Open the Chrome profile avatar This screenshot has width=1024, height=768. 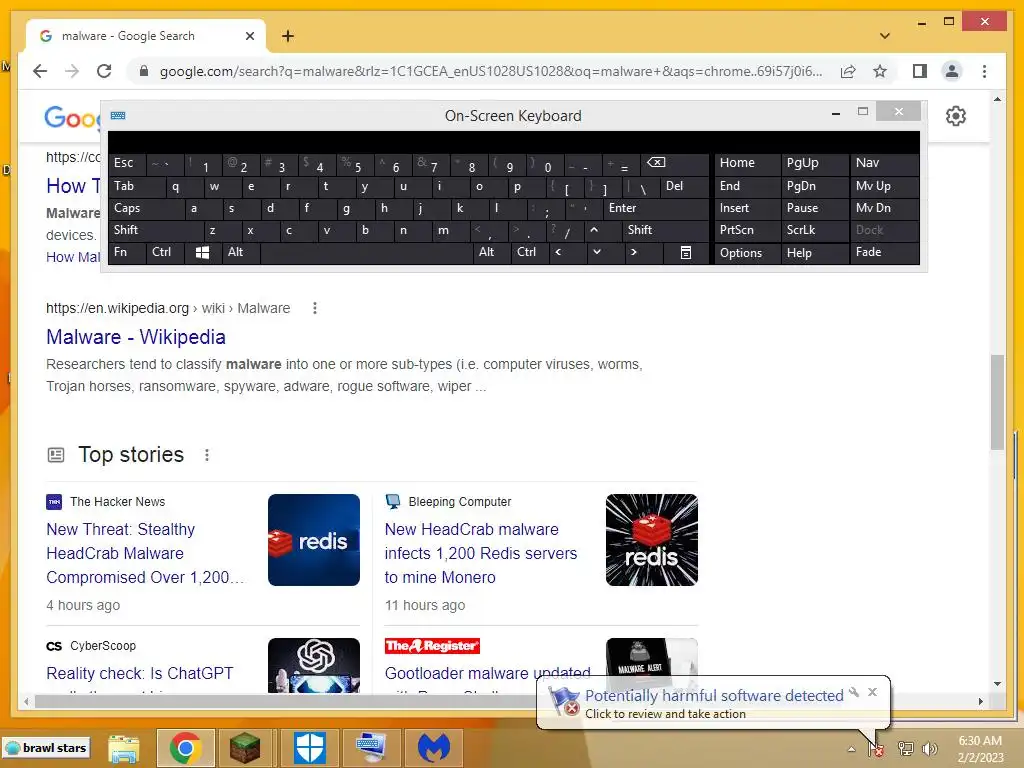click(952, 71)
